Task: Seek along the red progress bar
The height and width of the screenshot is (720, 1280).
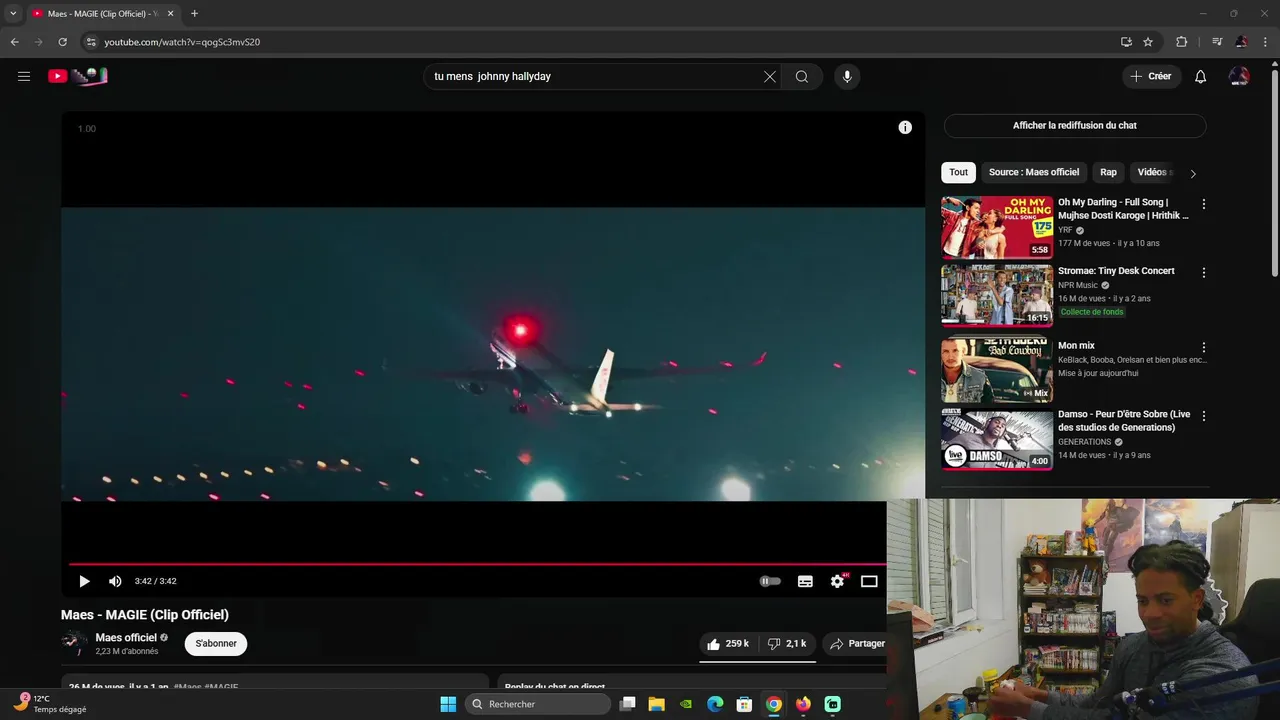Action: [477, 564]
